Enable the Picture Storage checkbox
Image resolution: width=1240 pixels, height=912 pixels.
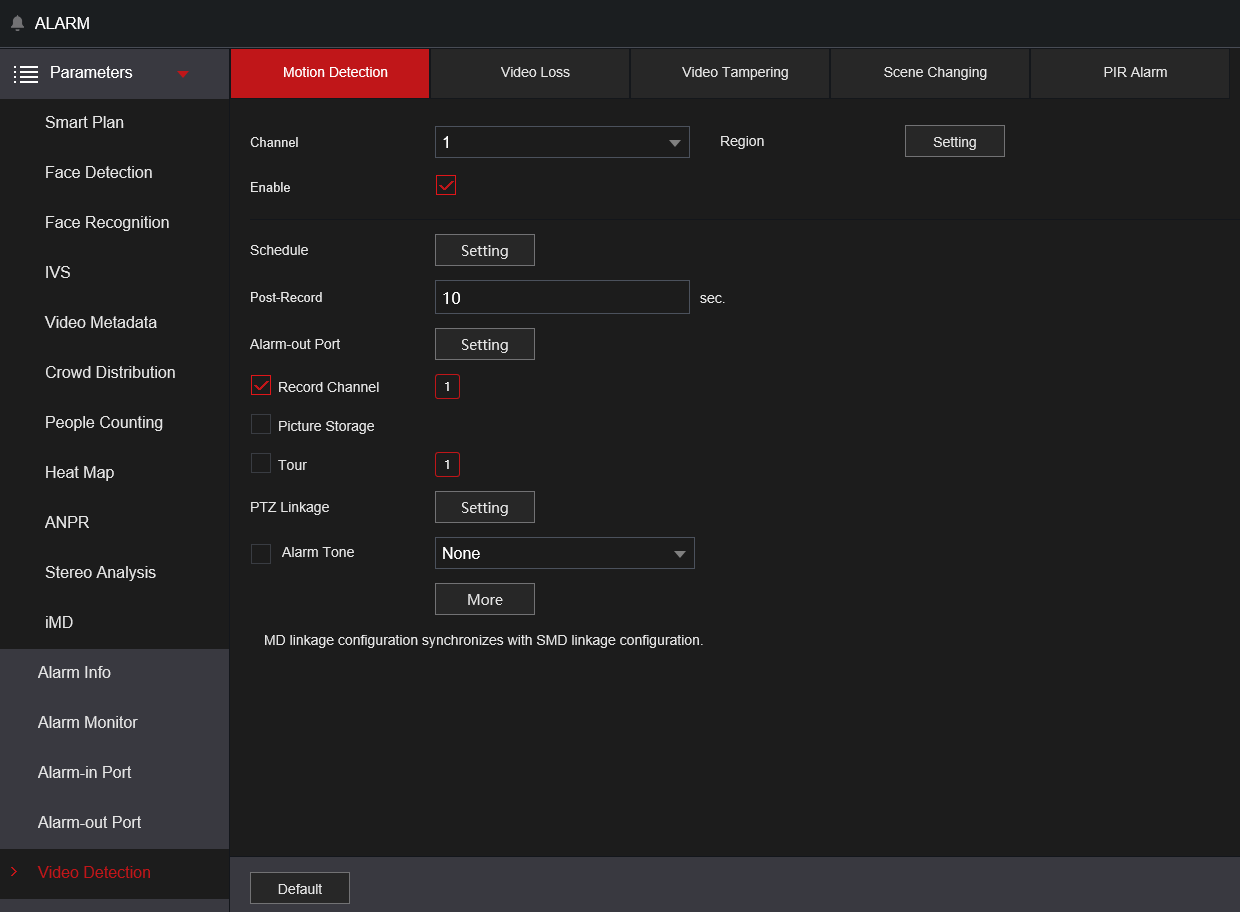pyautogui.click(x=261, y=425)
